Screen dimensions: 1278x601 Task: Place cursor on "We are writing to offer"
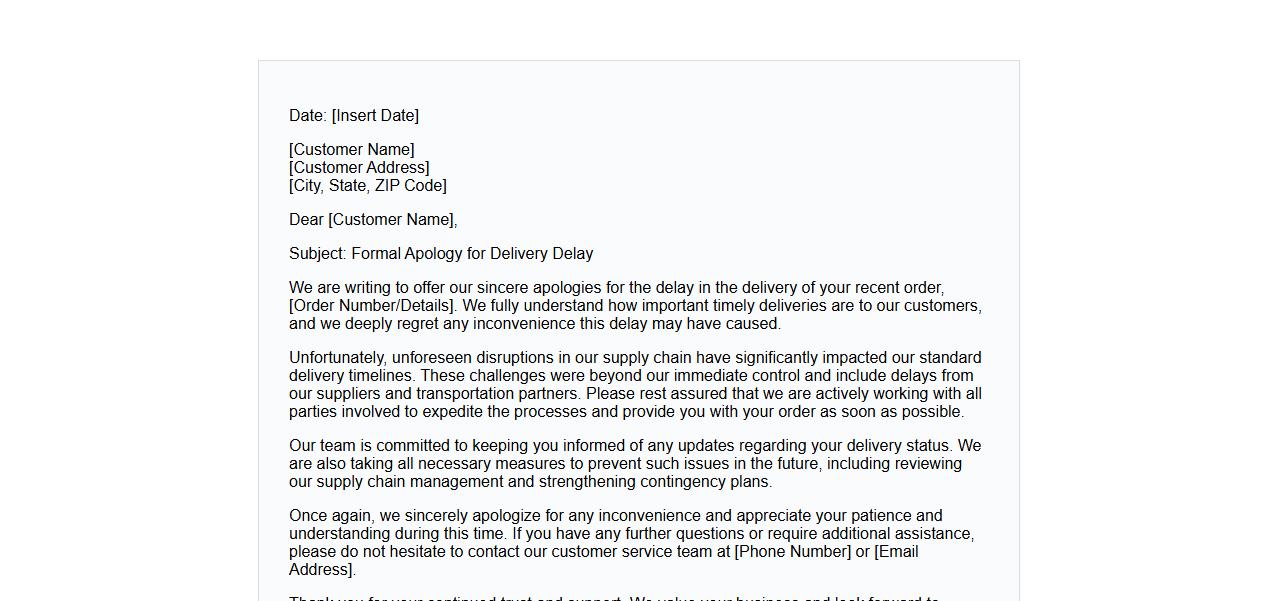(367, 288)
